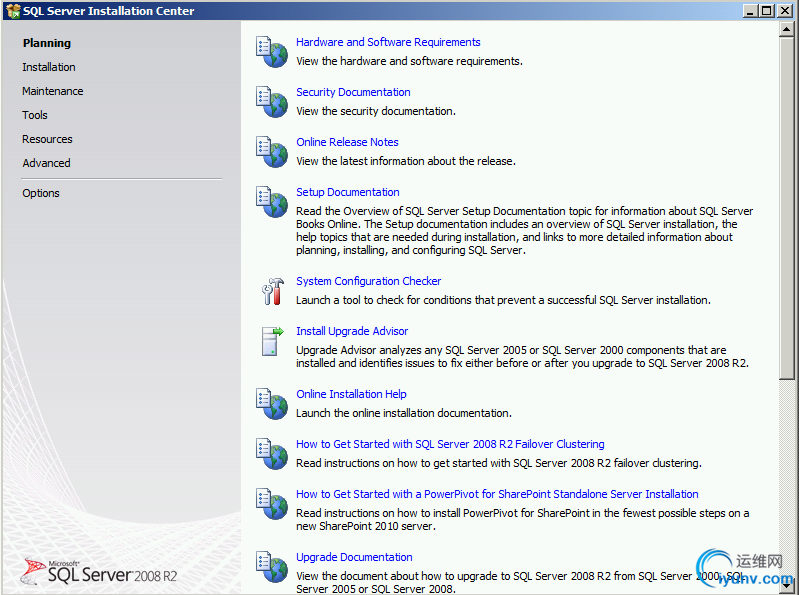Launch the System Configuration Checker
Screen dimensions: 799x595
(368, 281)
